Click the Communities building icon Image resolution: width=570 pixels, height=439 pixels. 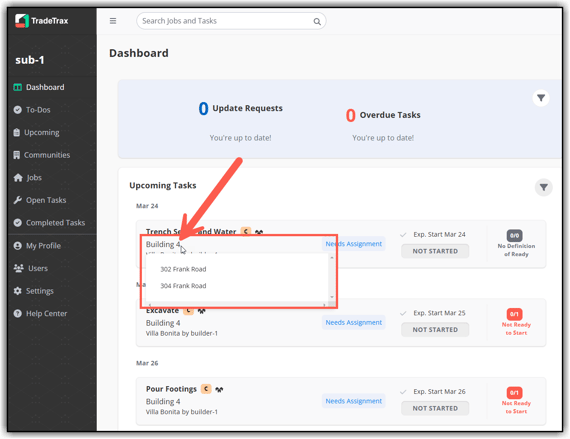coord(17,155)
